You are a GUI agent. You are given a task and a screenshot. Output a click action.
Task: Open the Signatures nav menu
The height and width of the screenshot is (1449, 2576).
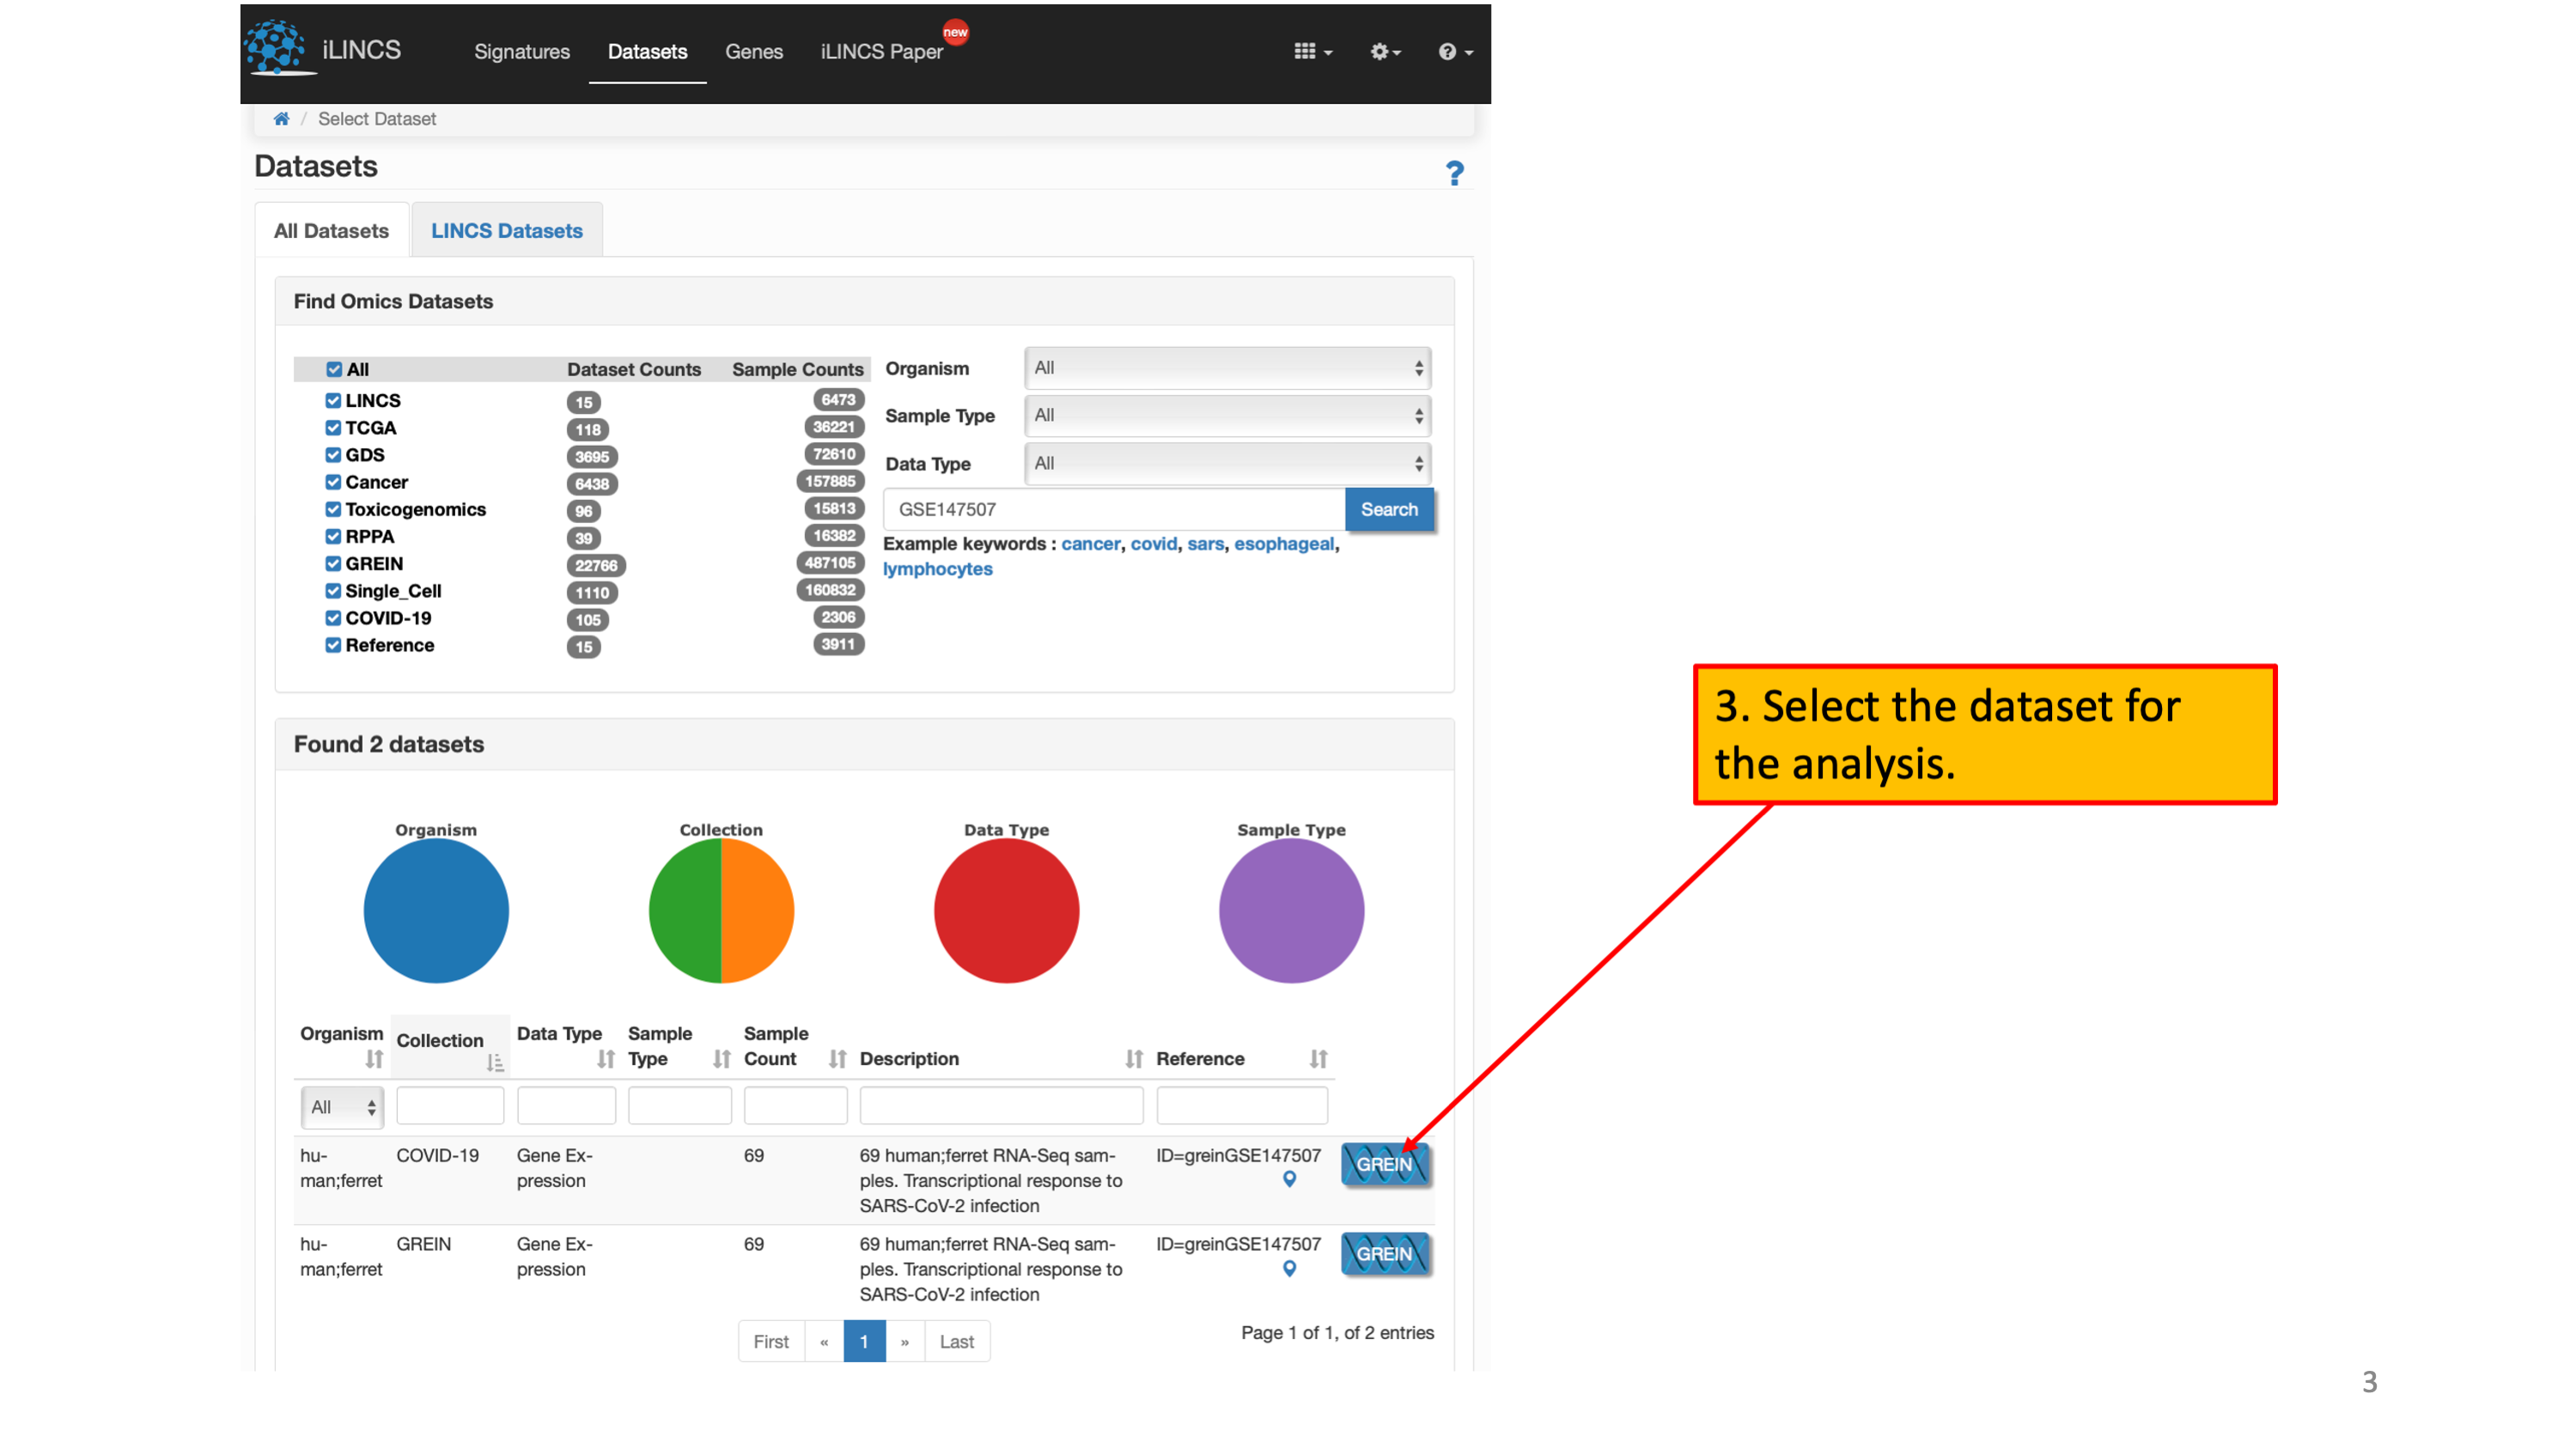[522, 52]
